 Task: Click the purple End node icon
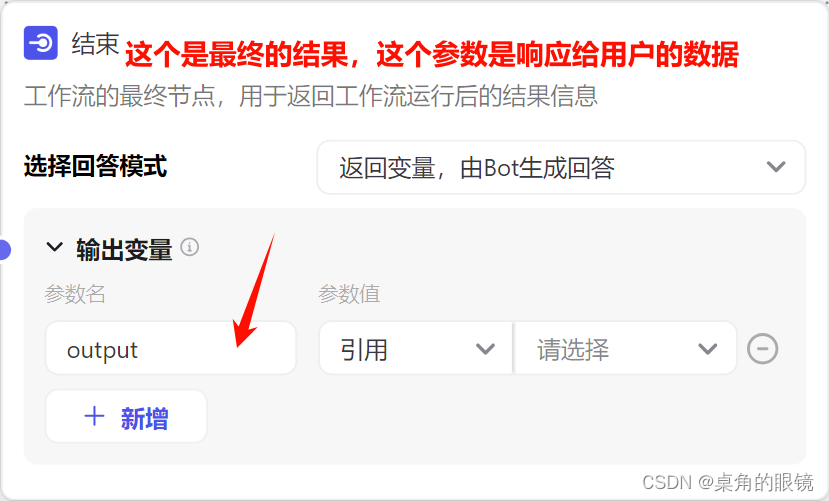tap(41, 43)
